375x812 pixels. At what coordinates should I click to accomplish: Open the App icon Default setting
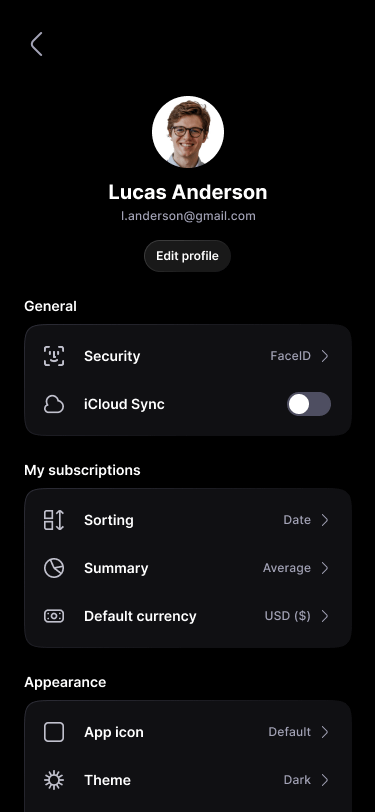188,732
